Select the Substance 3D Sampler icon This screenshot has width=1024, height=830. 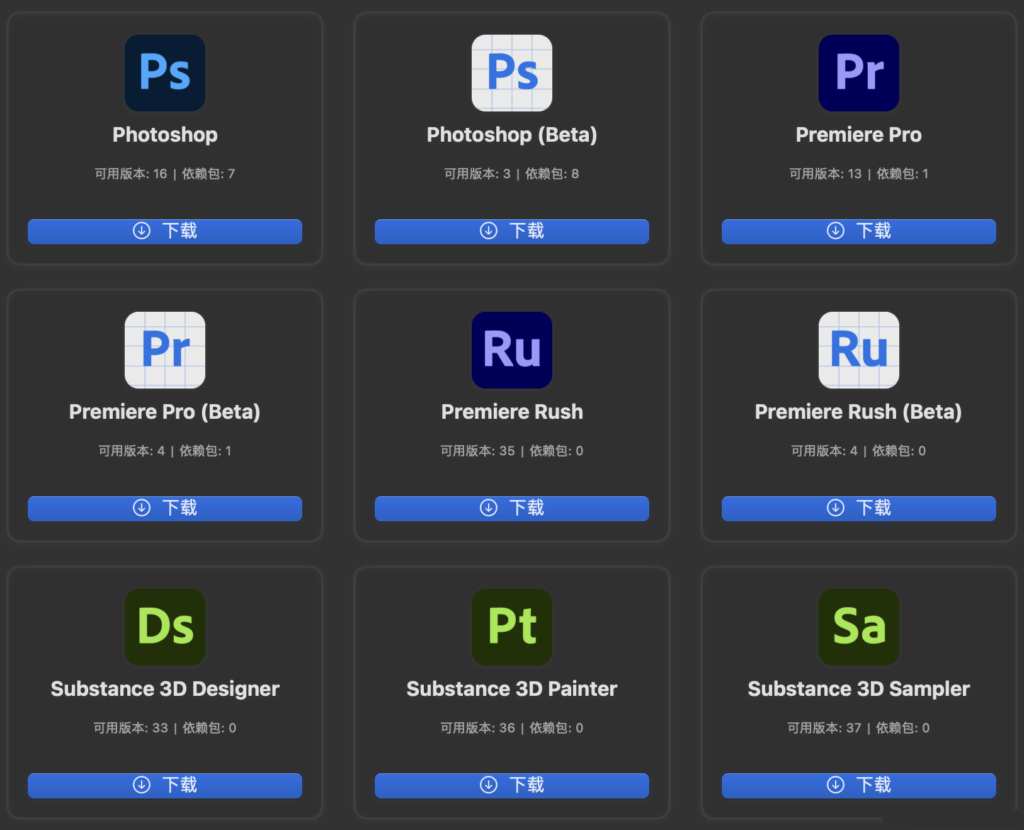click(858, 627)
